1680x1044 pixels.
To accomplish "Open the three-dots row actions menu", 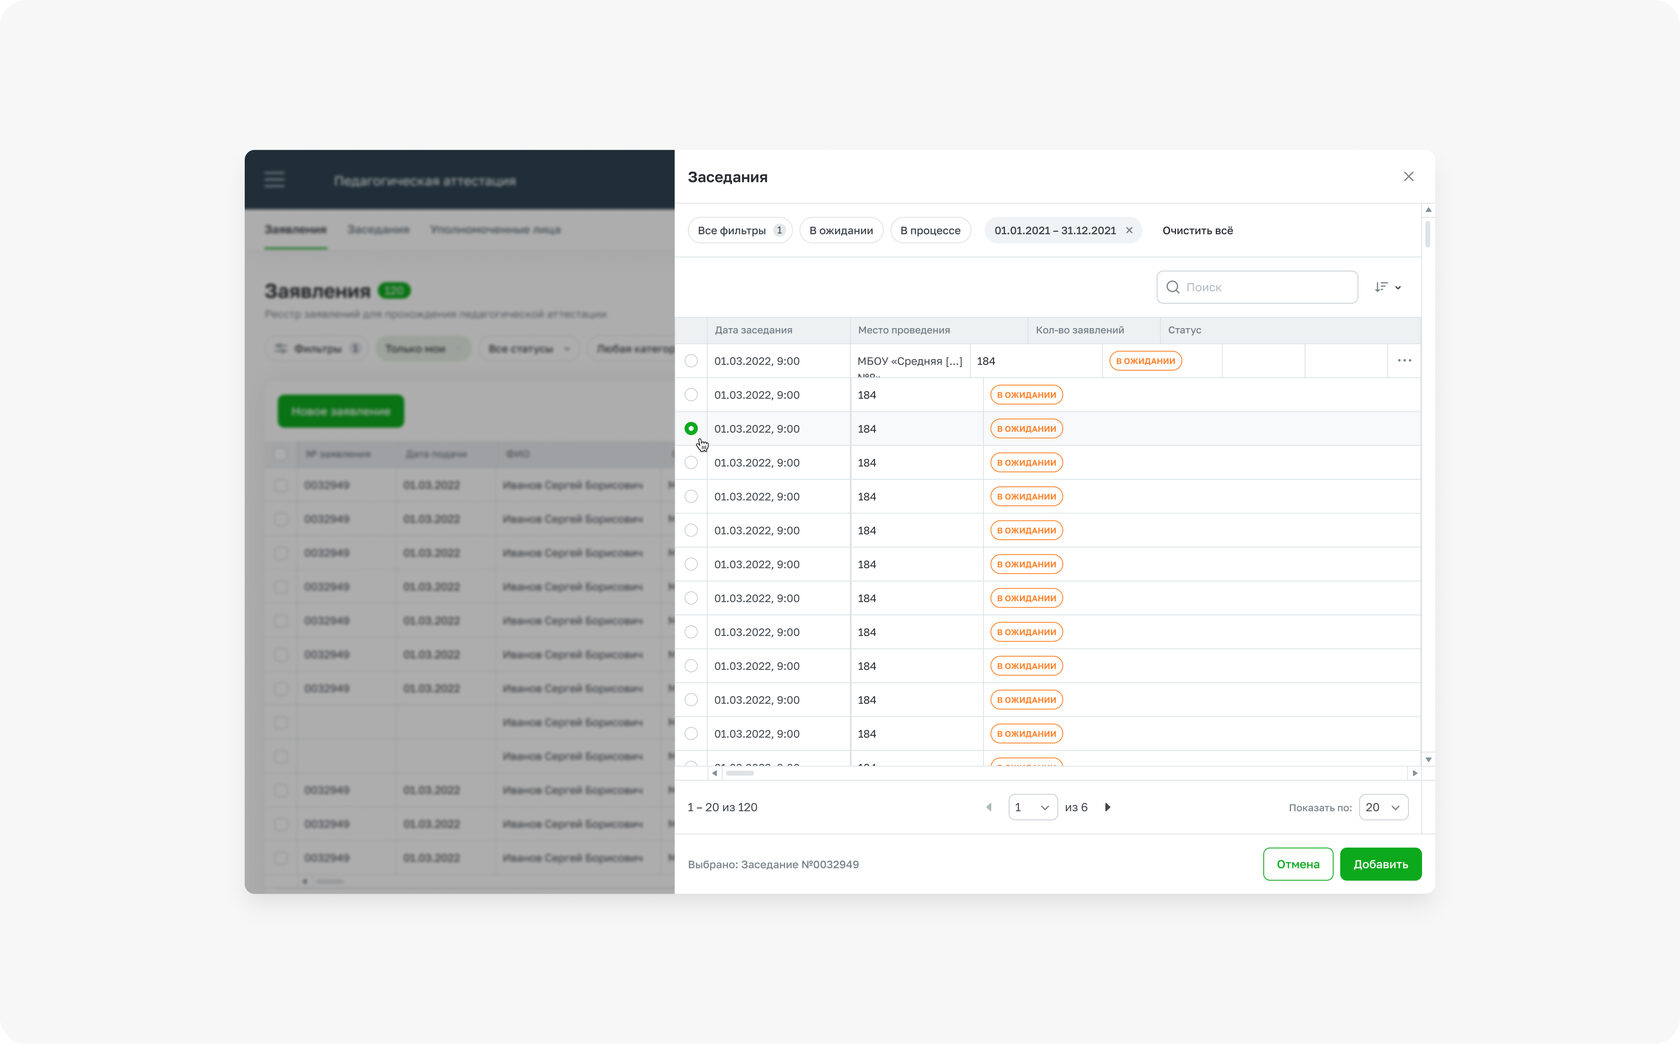I will pyautogui.click(x=1404, y=361).
